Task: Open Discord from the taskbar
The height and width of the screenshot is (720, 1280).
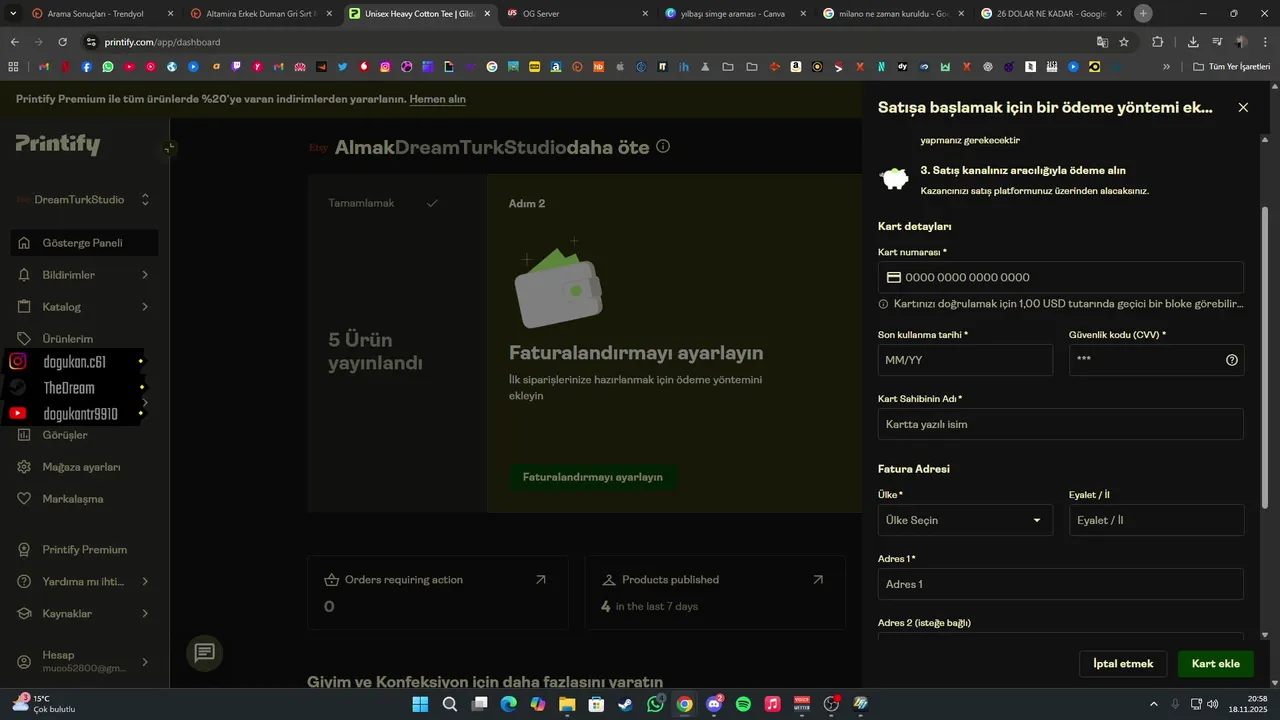Action: point(714,704)
